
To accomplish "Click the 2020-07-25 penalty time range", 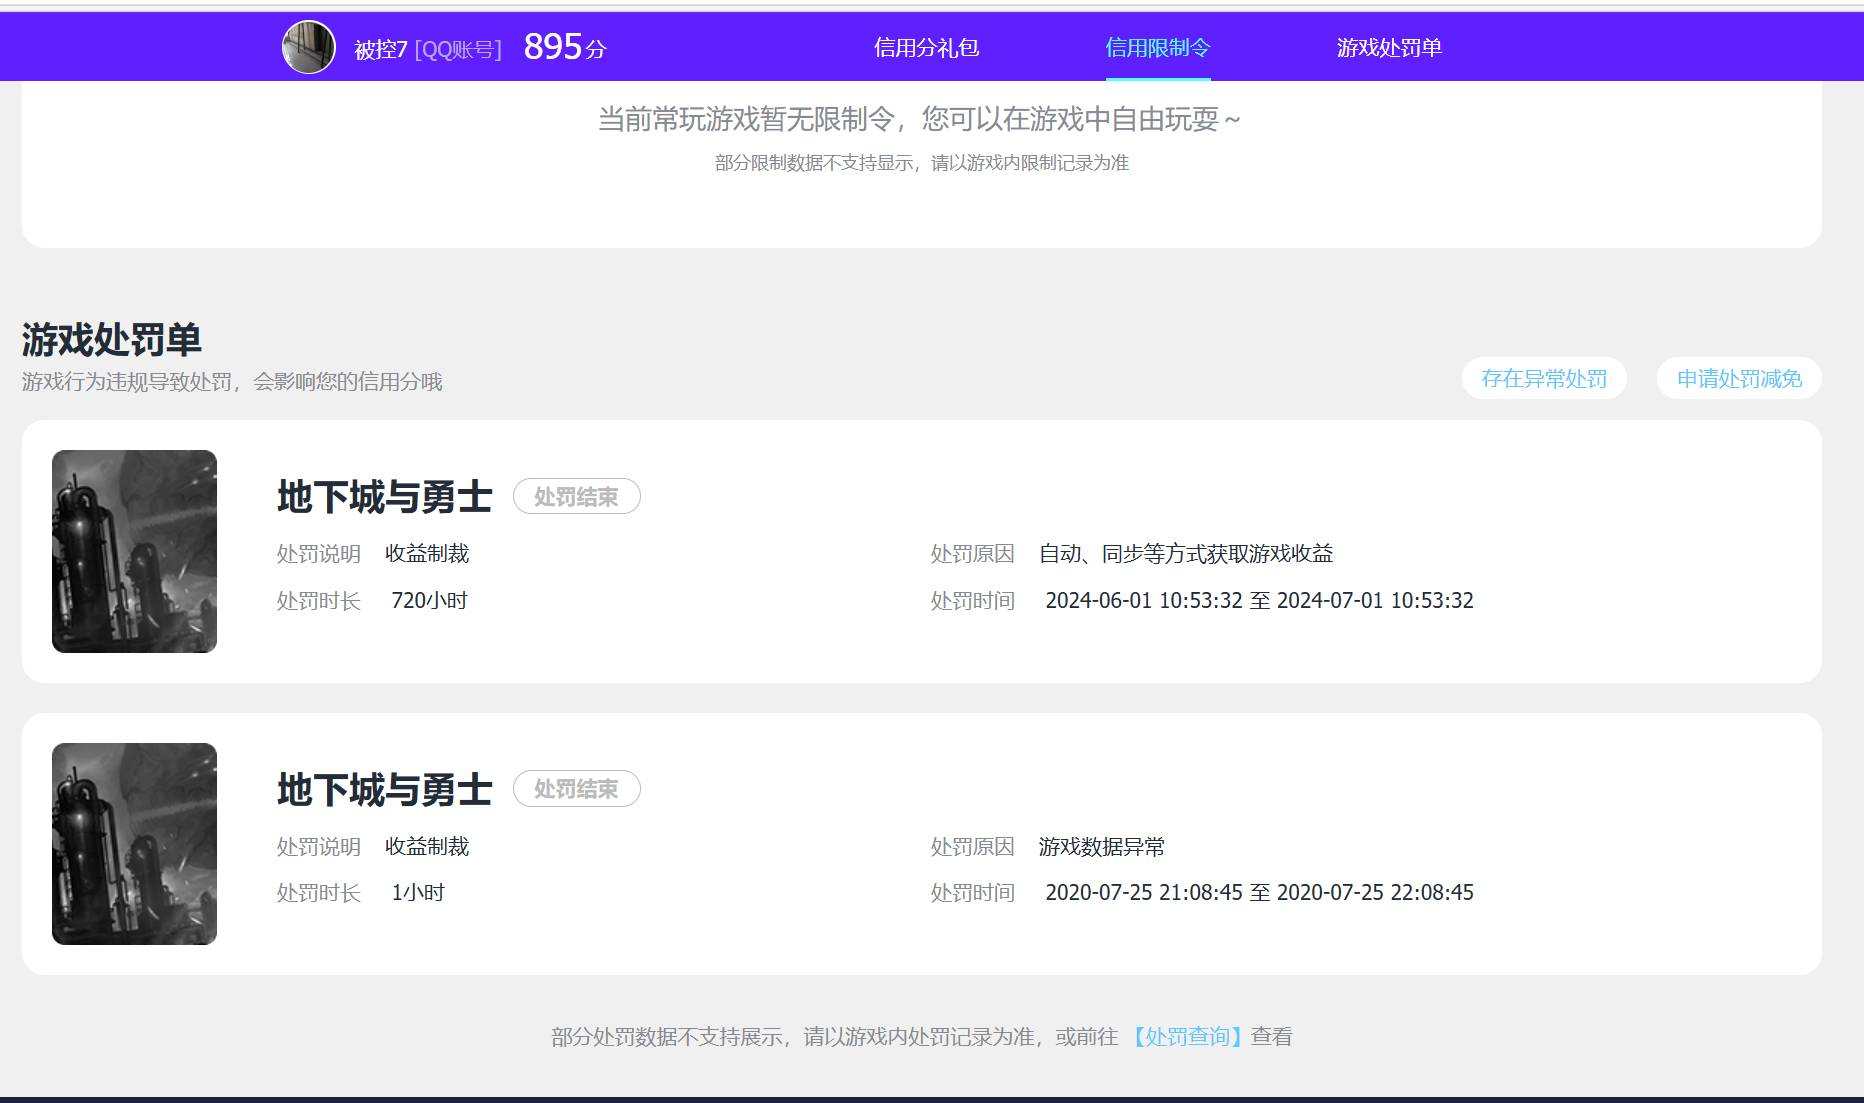I will point(1259,893).
